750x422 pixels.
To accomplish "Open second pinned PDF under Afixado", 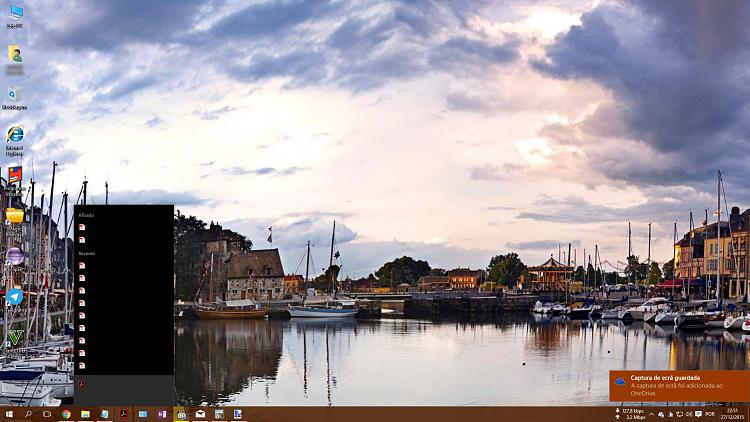I will (124, 240).
